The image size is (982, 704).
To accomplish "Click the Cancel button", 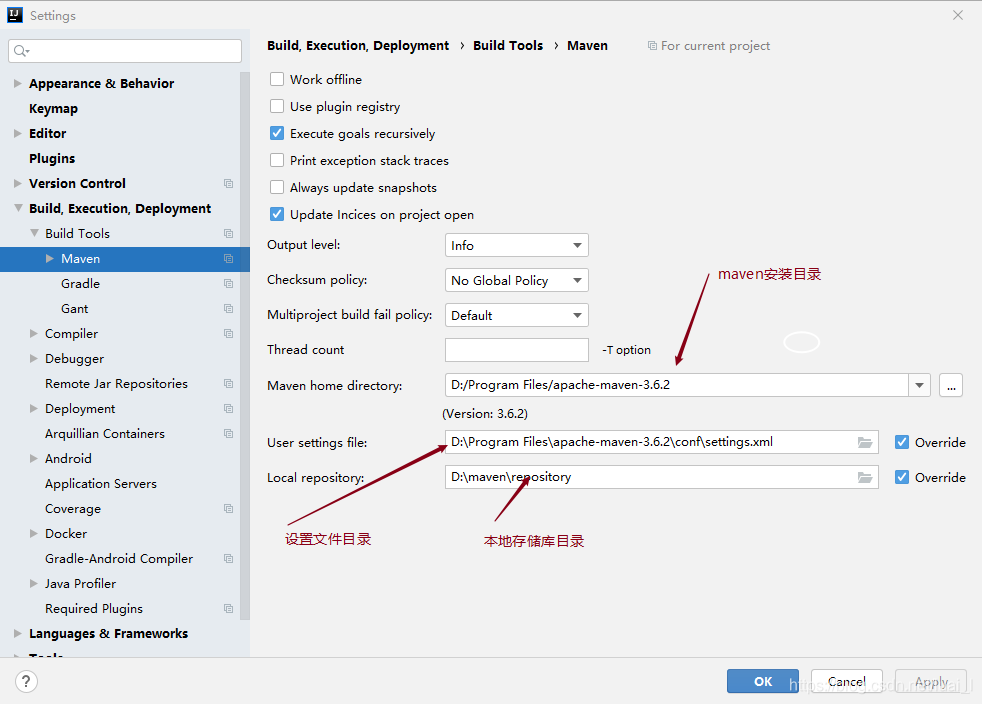I will pyautogui.click(x=847, y=681).
